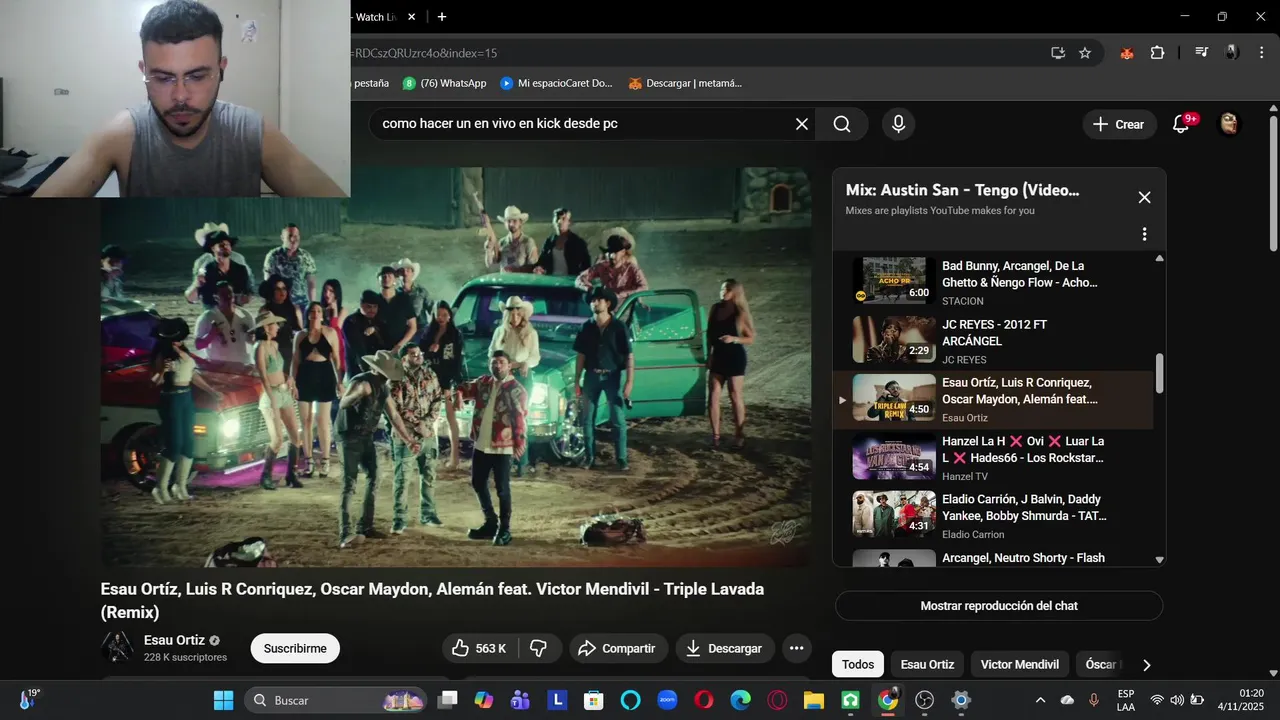This screenshot has width=1280, height=720.
Task: Open taskbar Buscar search box
Action: coord(336,700)
